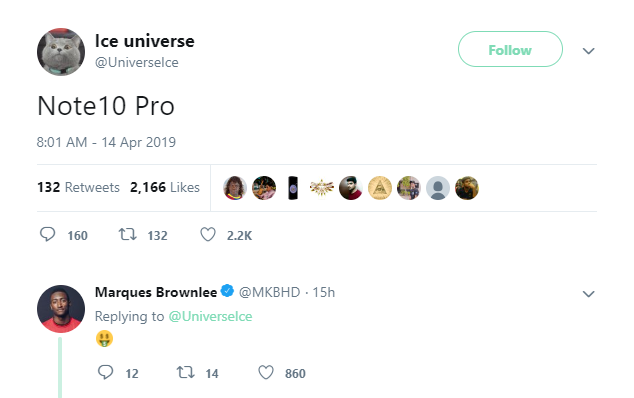Open the Ice universe display name
634x398 pixels.
click(145, 41)
